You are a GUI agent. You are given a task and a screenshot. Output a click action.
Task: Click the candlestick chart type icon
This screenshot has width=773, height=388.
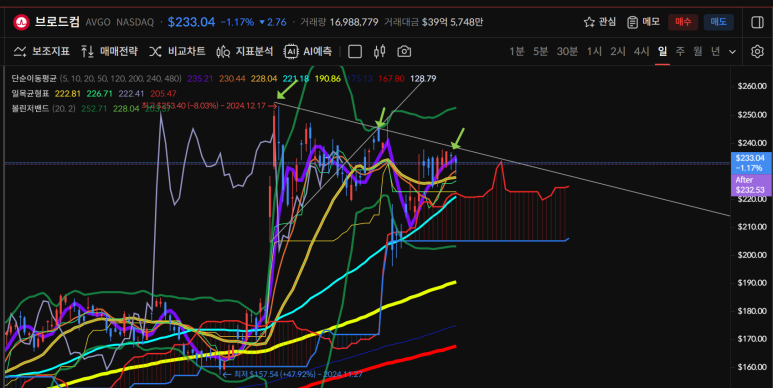[x=379, y=51]
